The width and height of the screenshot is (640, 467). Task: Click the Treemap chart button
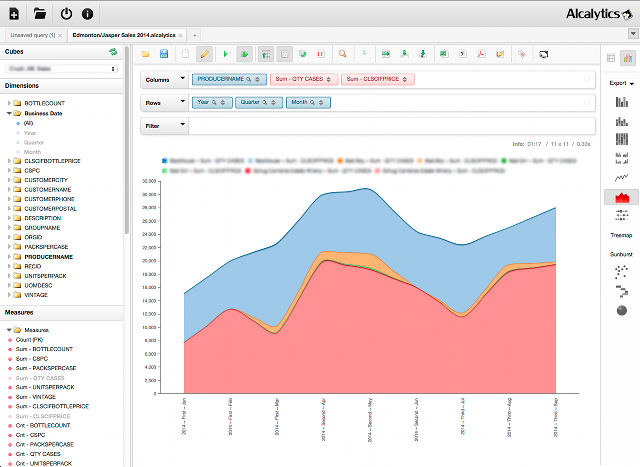tap(621, 235)
